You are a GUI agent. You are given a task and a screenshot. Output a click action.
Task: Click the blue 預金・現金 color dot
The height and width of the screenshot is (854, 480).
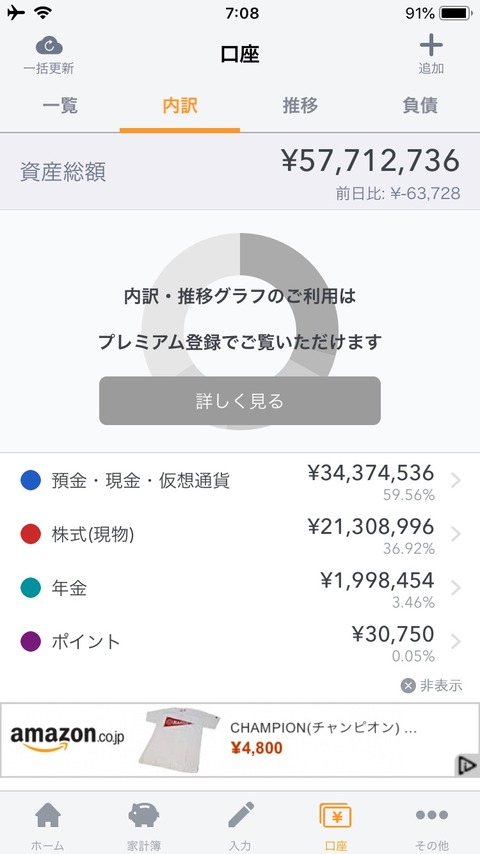(31, 480)
